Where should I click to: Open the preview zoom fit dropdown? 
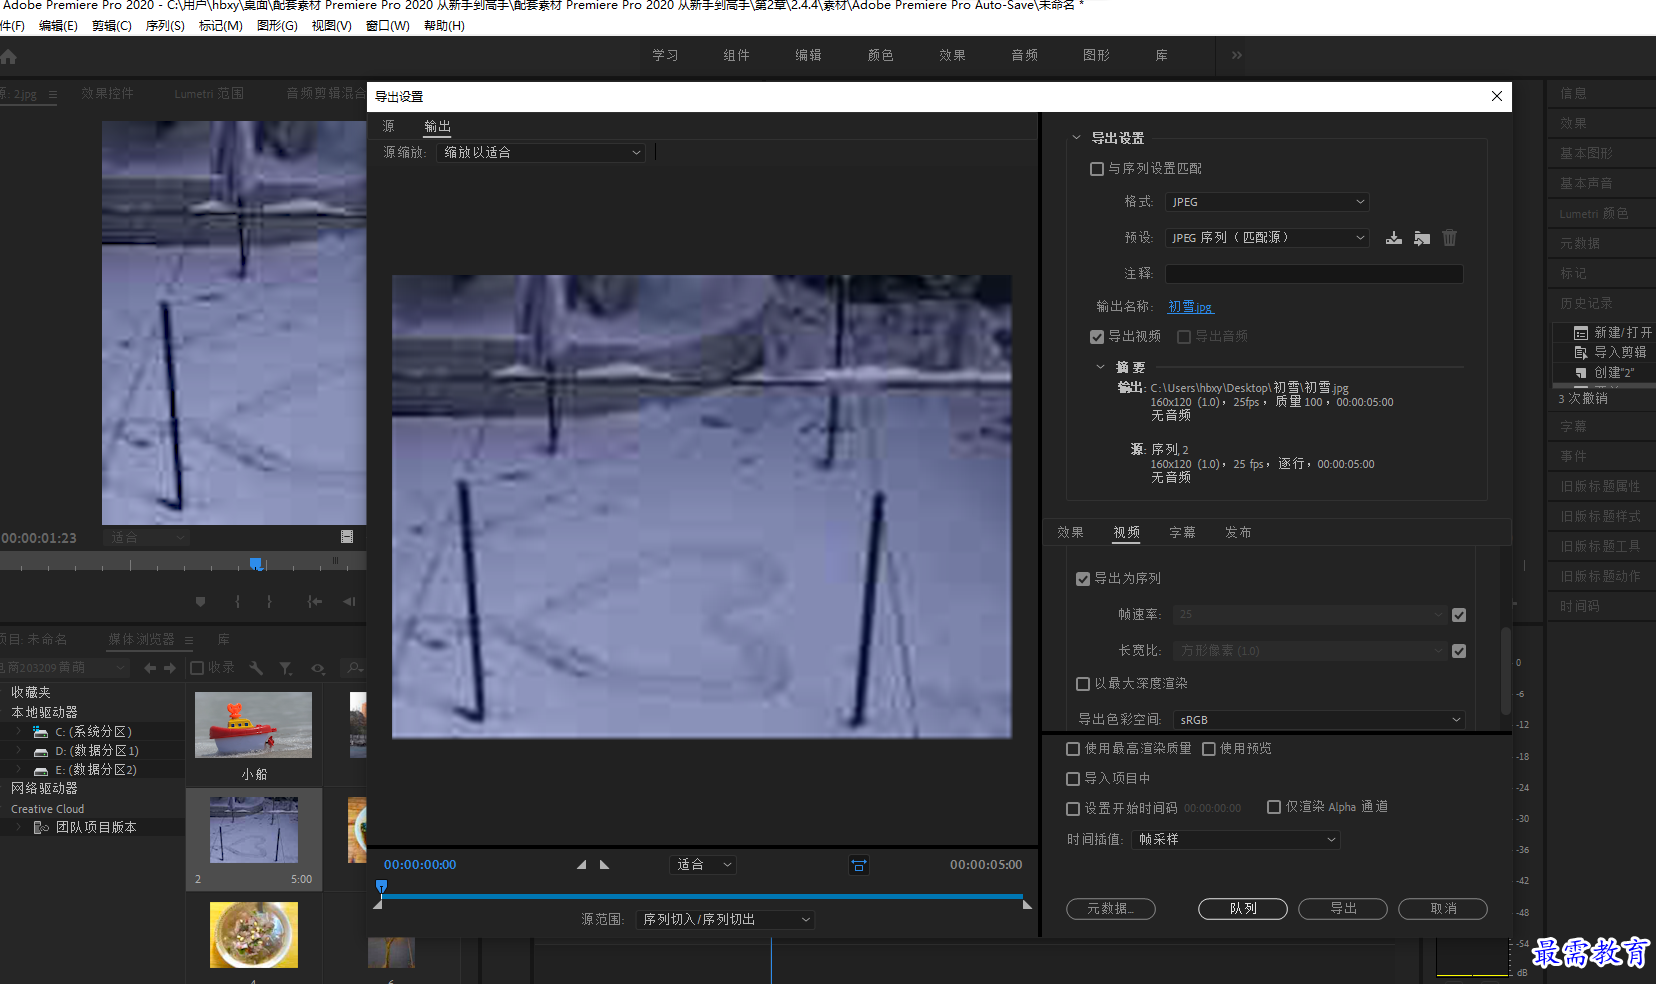pos(703,865)
